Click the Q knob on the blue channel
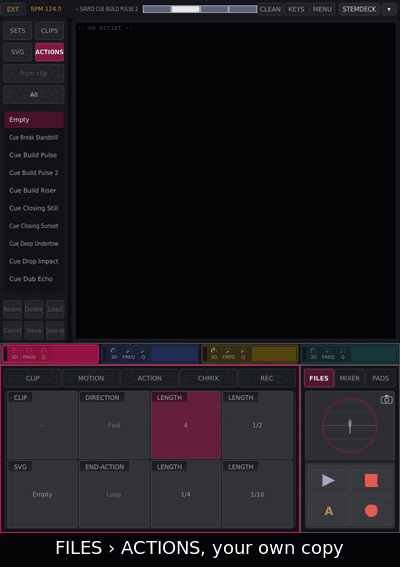 pyautogui.click(x=143, y=350)
